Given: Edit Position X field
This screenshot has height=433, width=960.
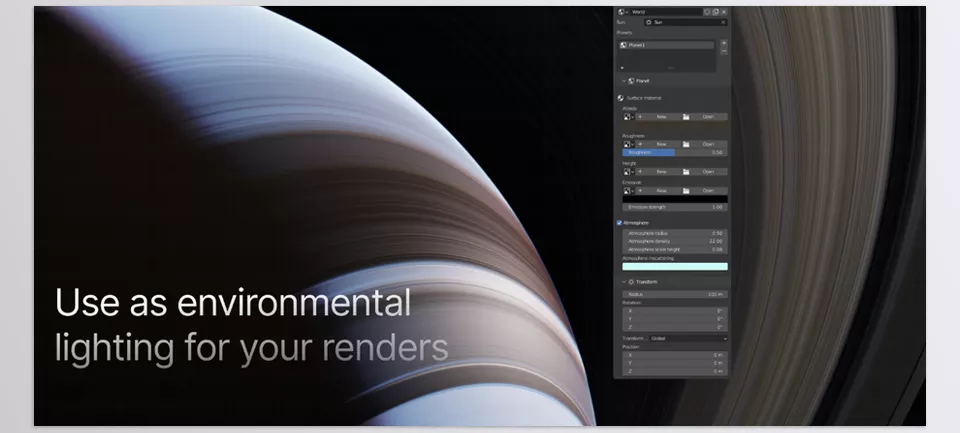Looking at the screenshot, I should coord(675,355).
